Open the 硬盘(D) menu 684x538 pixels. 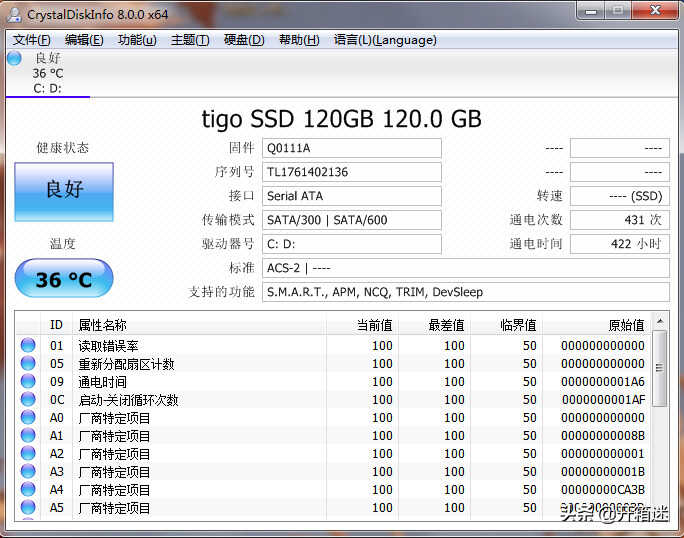click(244, 40)
